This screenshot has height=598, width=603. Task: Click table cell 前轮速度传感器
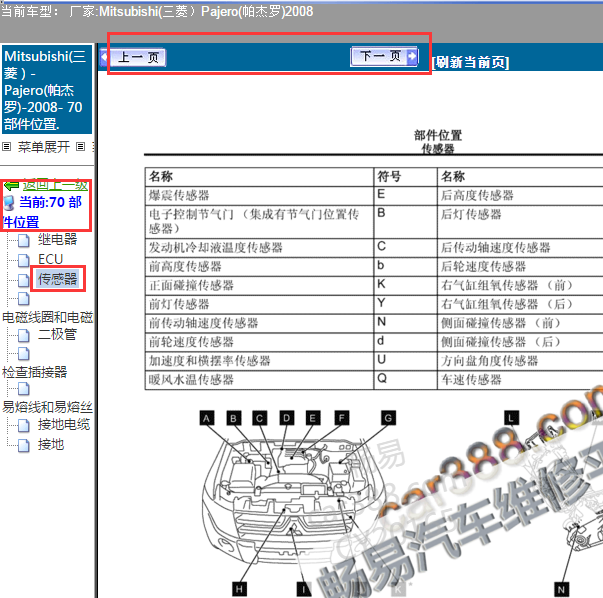coord(259,342)
